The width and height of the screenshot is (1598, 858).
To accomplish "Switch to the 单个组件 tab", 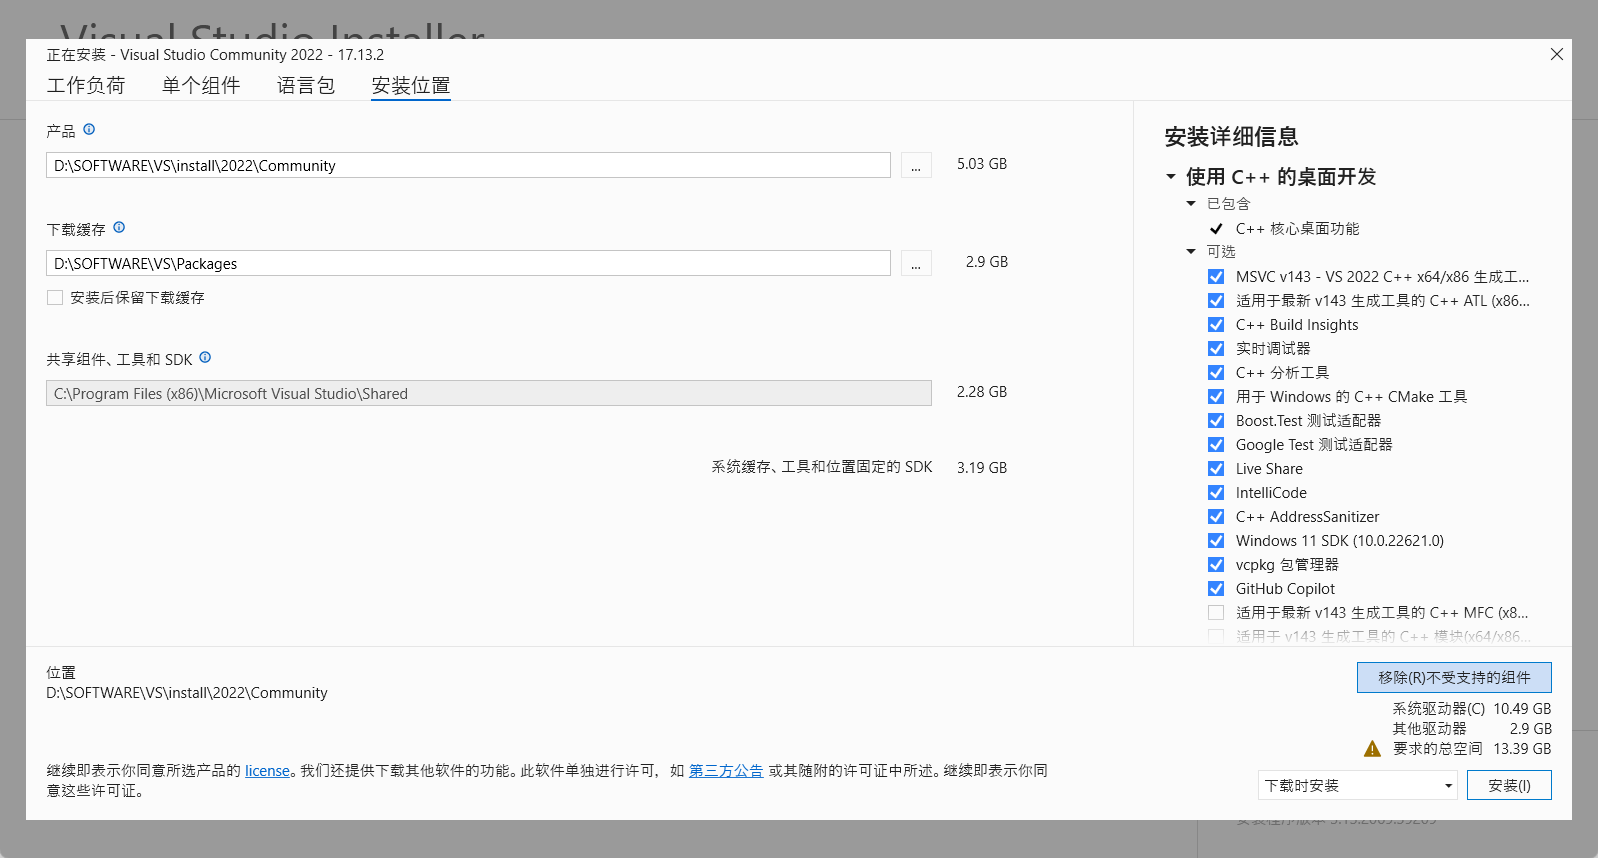I will 201,86.
